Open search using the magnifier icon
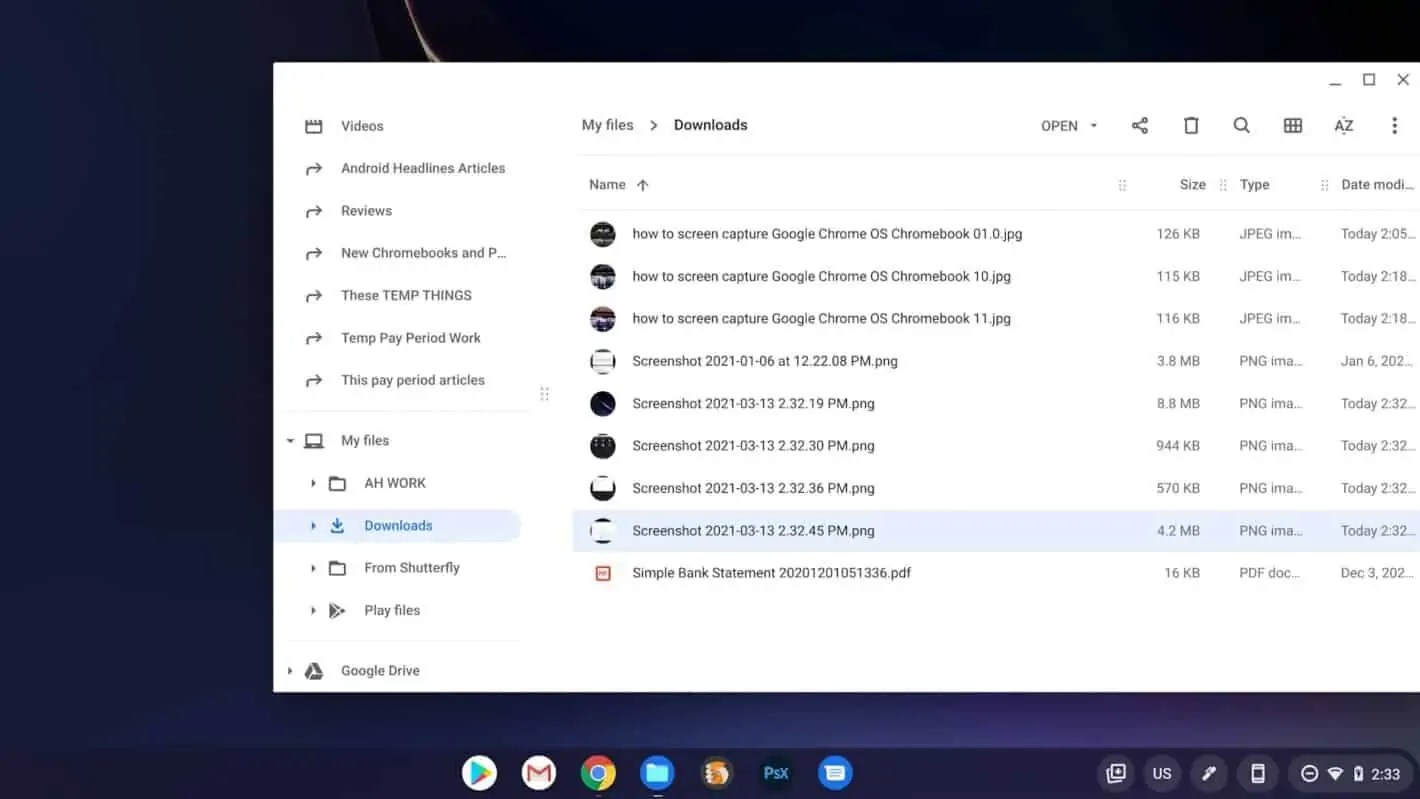This screenshot has width=1420, height=799. pos(1241,125)
